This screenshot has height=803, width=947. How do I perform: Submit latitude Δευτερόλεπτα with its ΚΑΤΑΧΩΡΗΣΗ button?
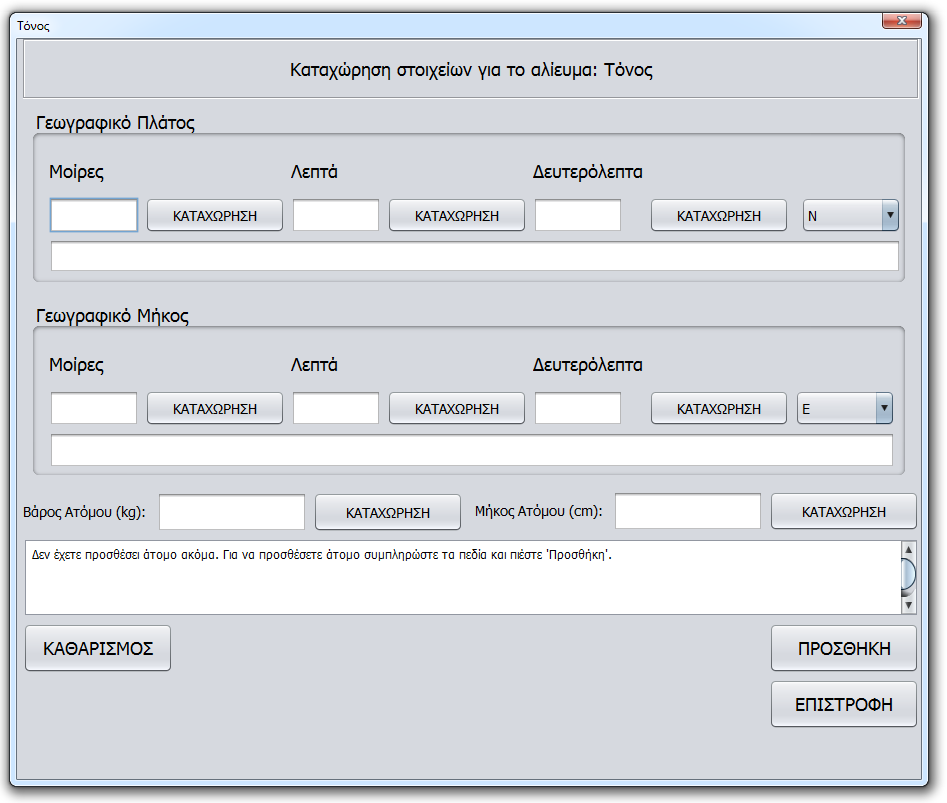(719, 216)
